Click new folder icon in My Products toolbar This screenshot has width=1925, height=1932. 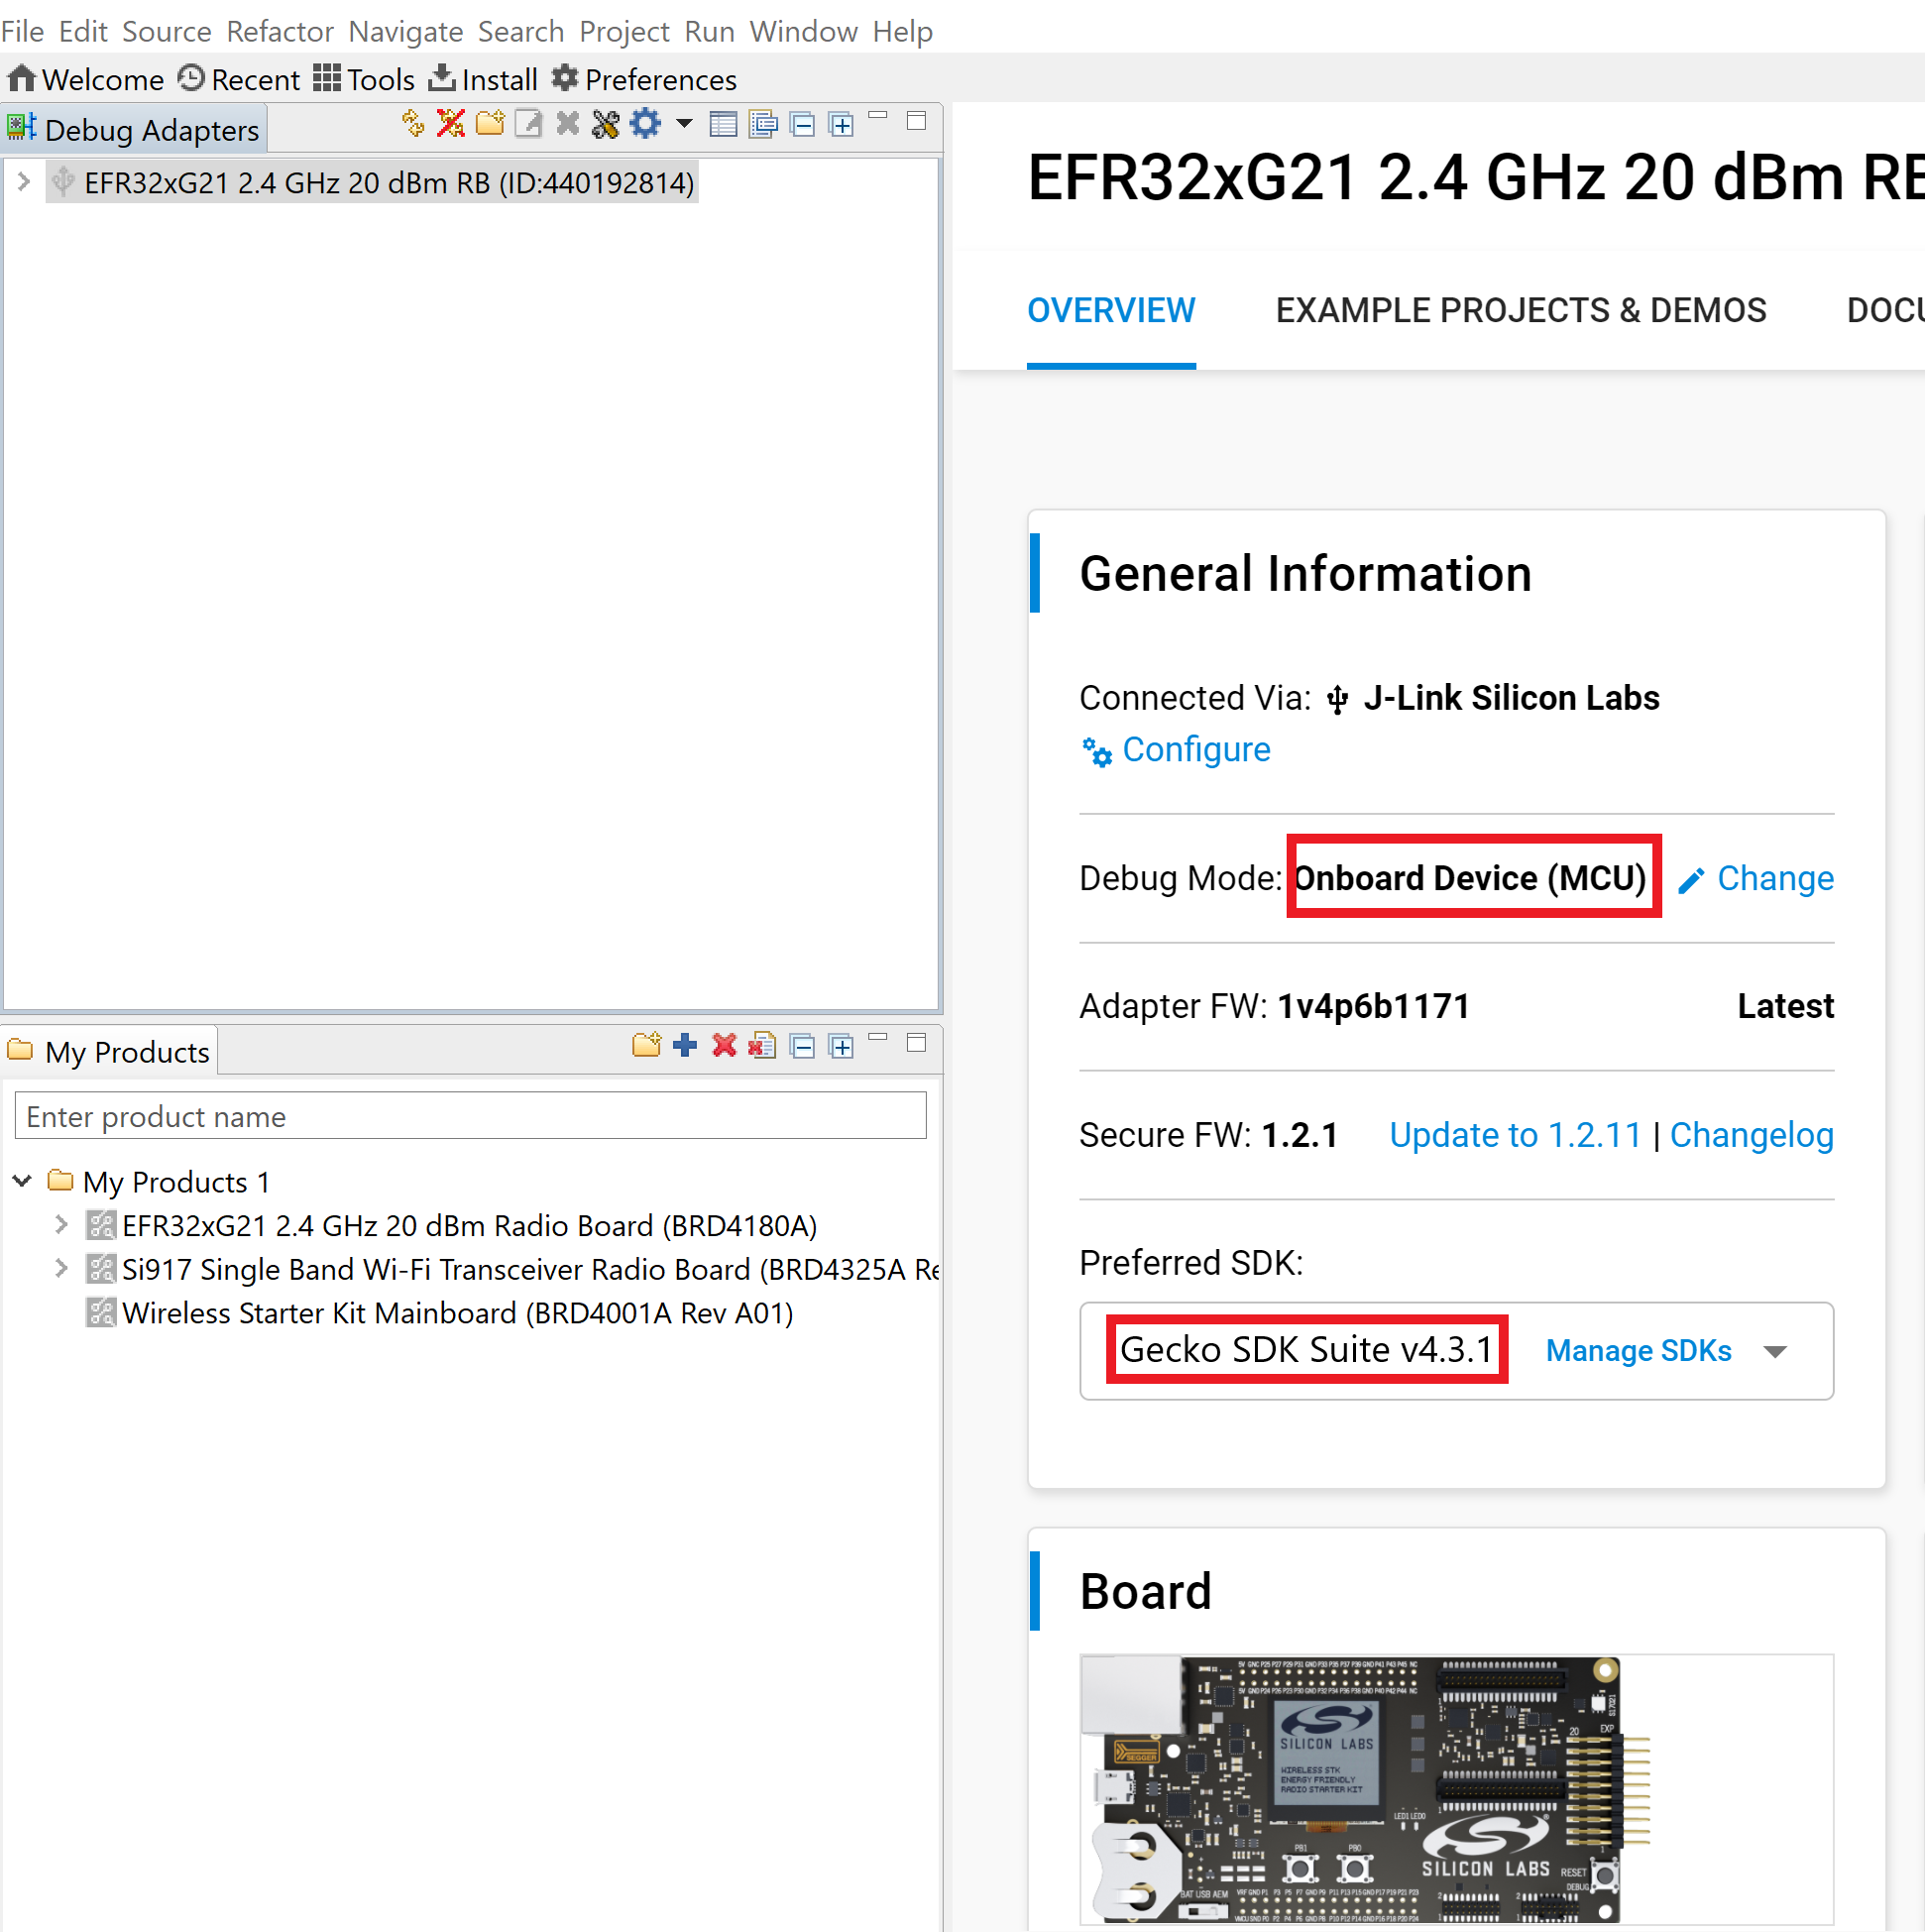[646, 1046]
